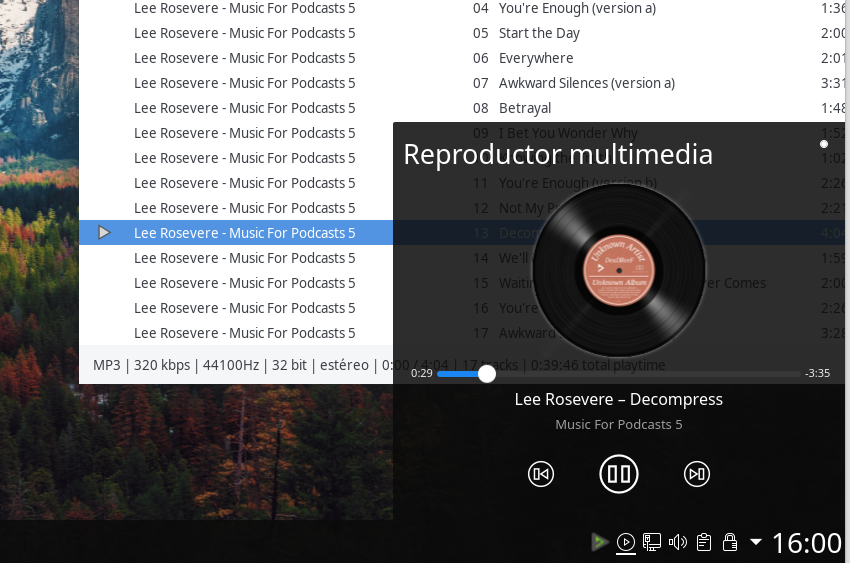Skip to the next track
This screenshot has height=563, width=850.
(x=697, y=474)
